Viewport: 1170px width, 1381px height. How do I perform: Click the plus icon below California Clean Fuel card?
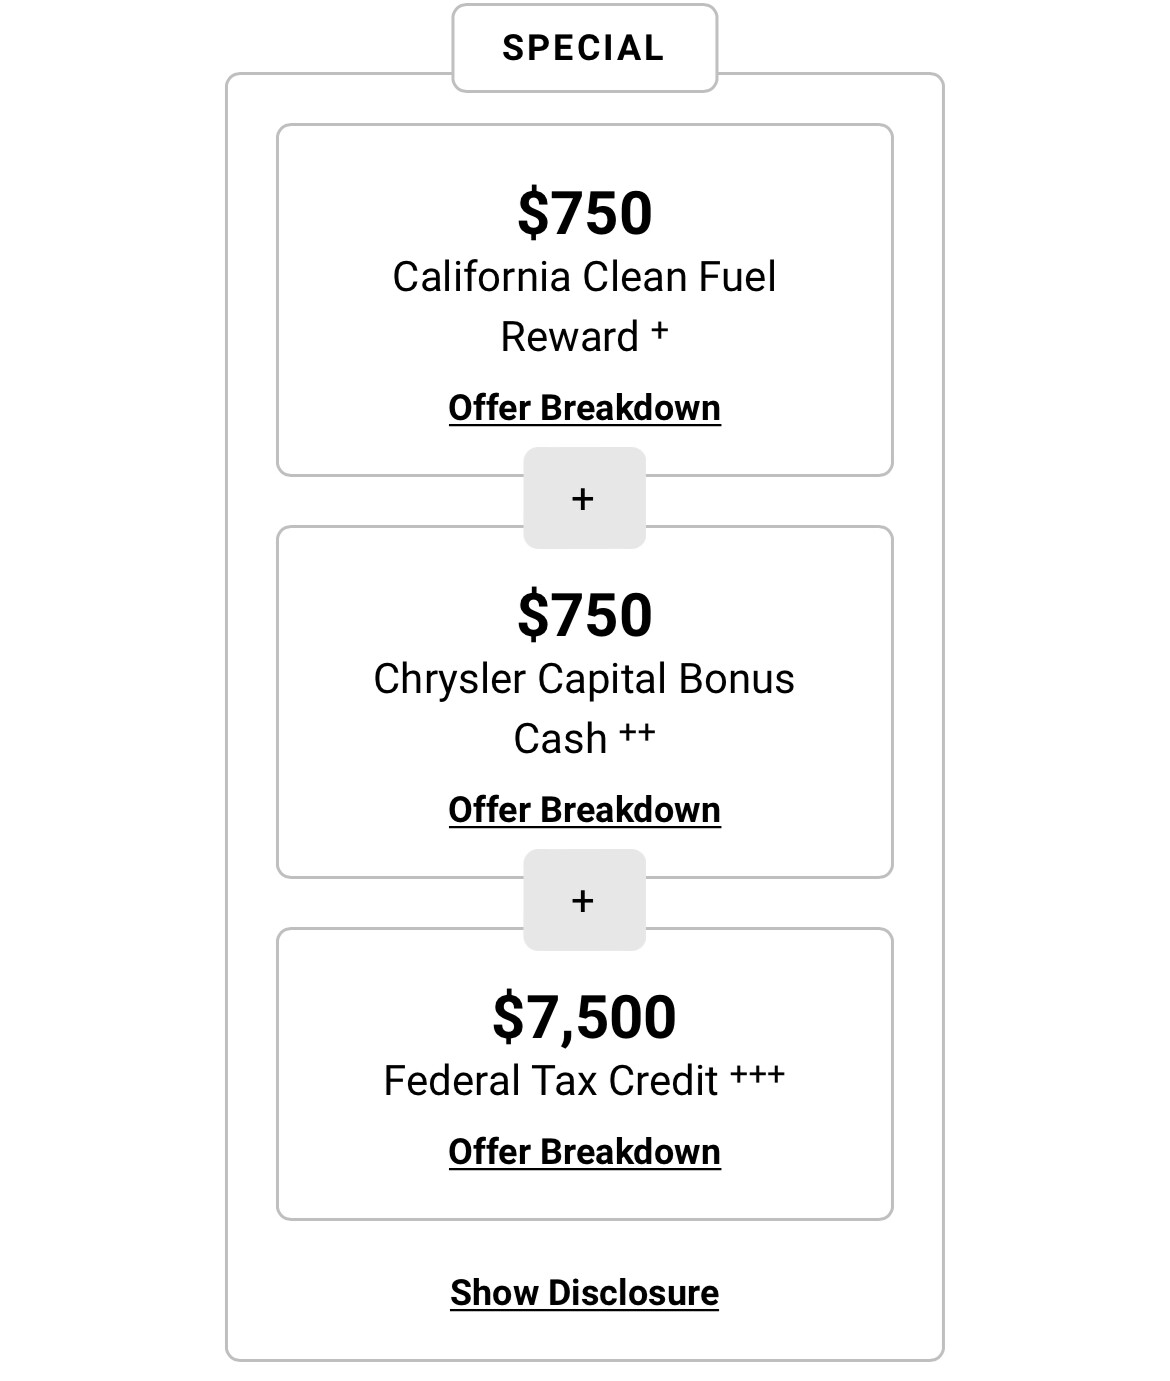click(x=584, y=498)
